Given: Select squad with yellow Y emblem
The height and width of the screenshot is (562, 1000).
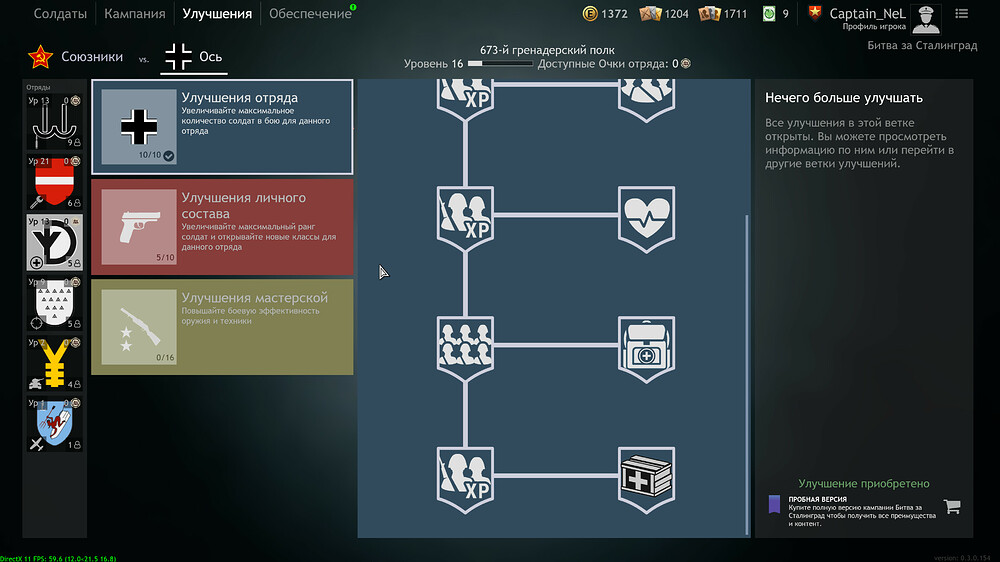Looking at the screenshot, I should tap(54, 364).
